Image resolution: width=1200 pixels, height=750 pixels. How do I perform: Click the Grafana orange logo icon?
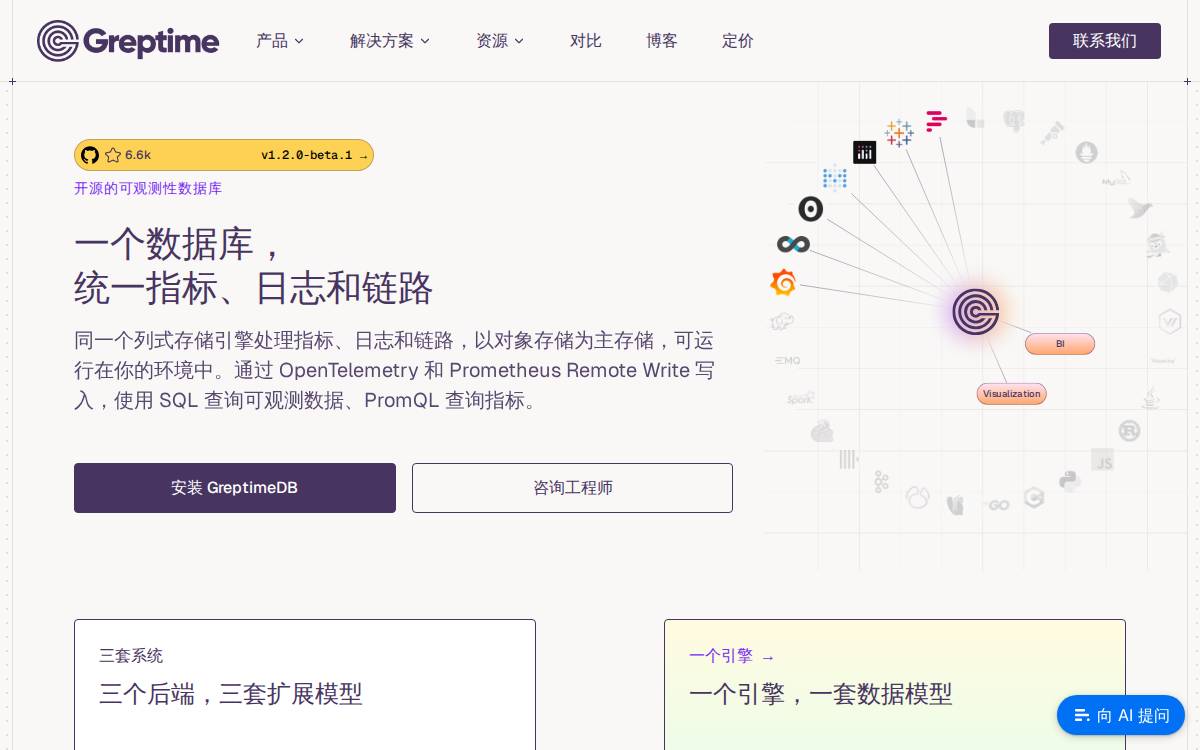783,283
